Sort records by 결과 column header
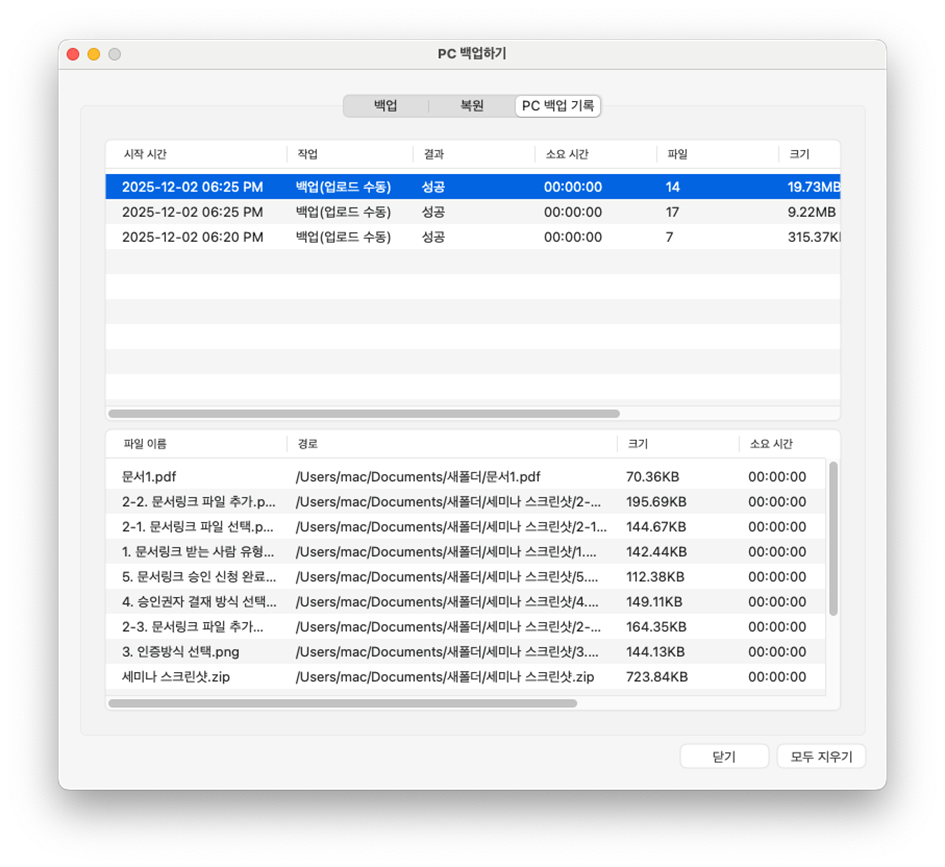Image resolution: width=945 pixels, height=867 pixels. pyautogui.click(x=433, y=155)
